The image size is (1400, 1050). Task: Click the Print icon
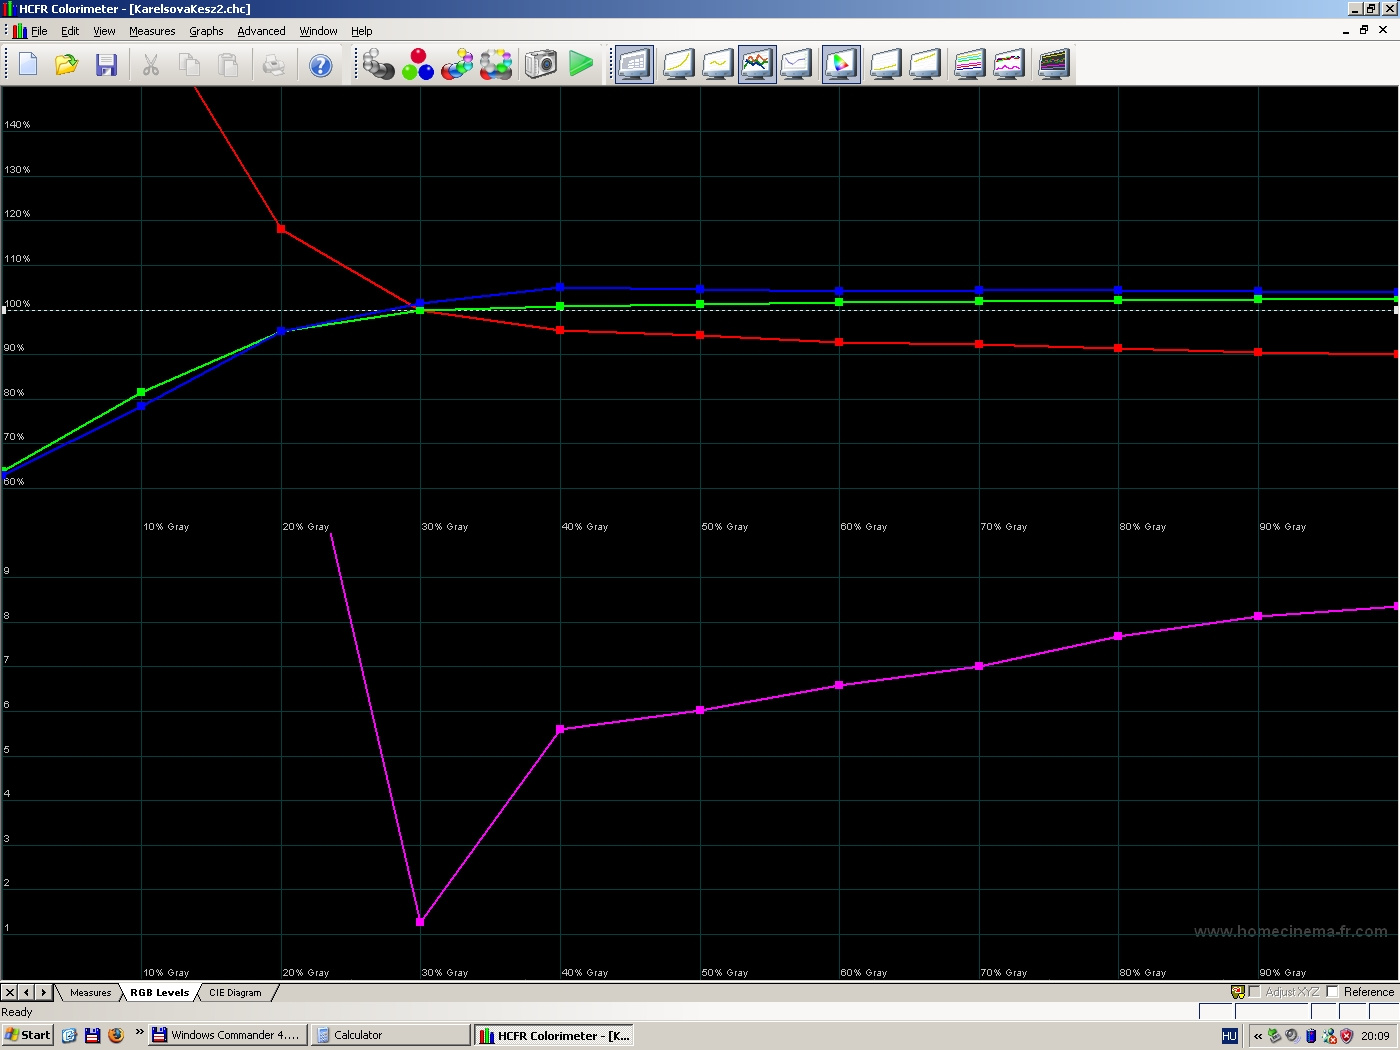(x=274, y=65)
